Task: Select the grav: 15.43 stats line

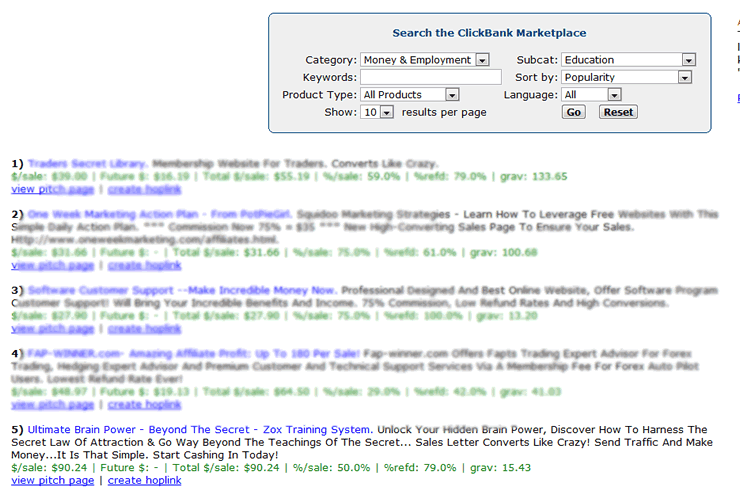Action: pos(271,468)
